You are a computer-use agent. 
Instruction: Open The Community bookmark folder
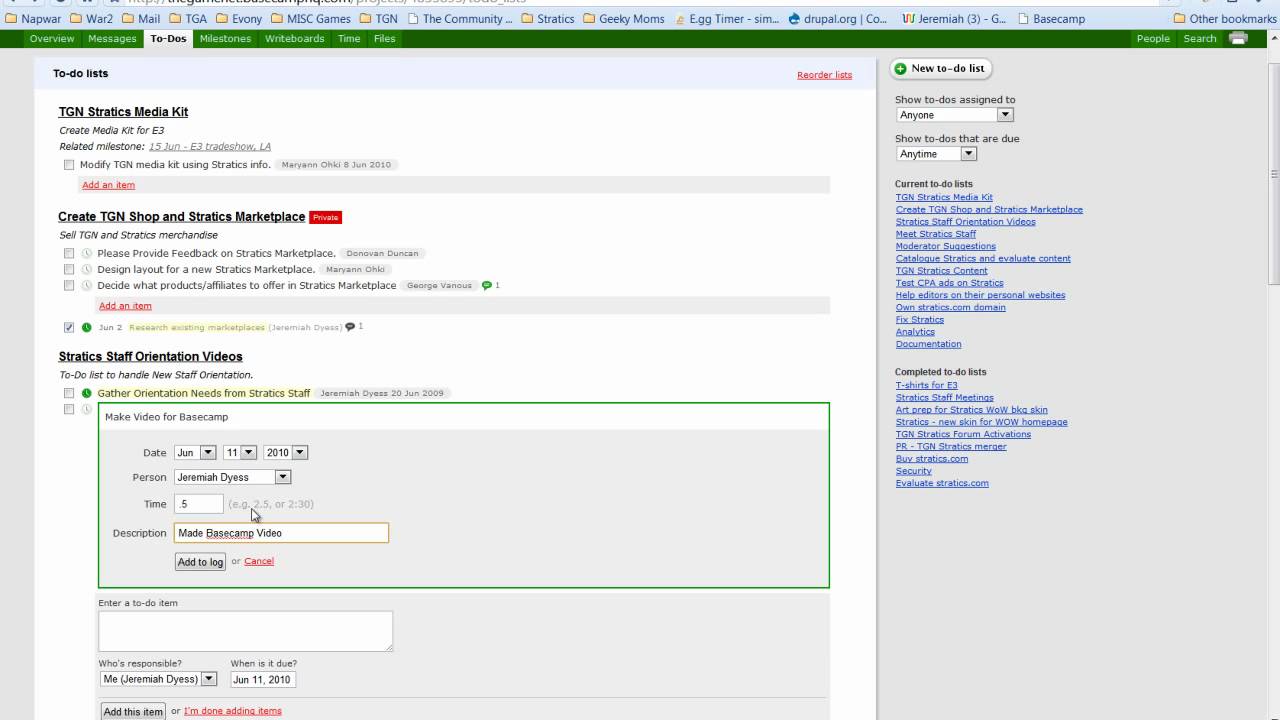pos(459,18)
